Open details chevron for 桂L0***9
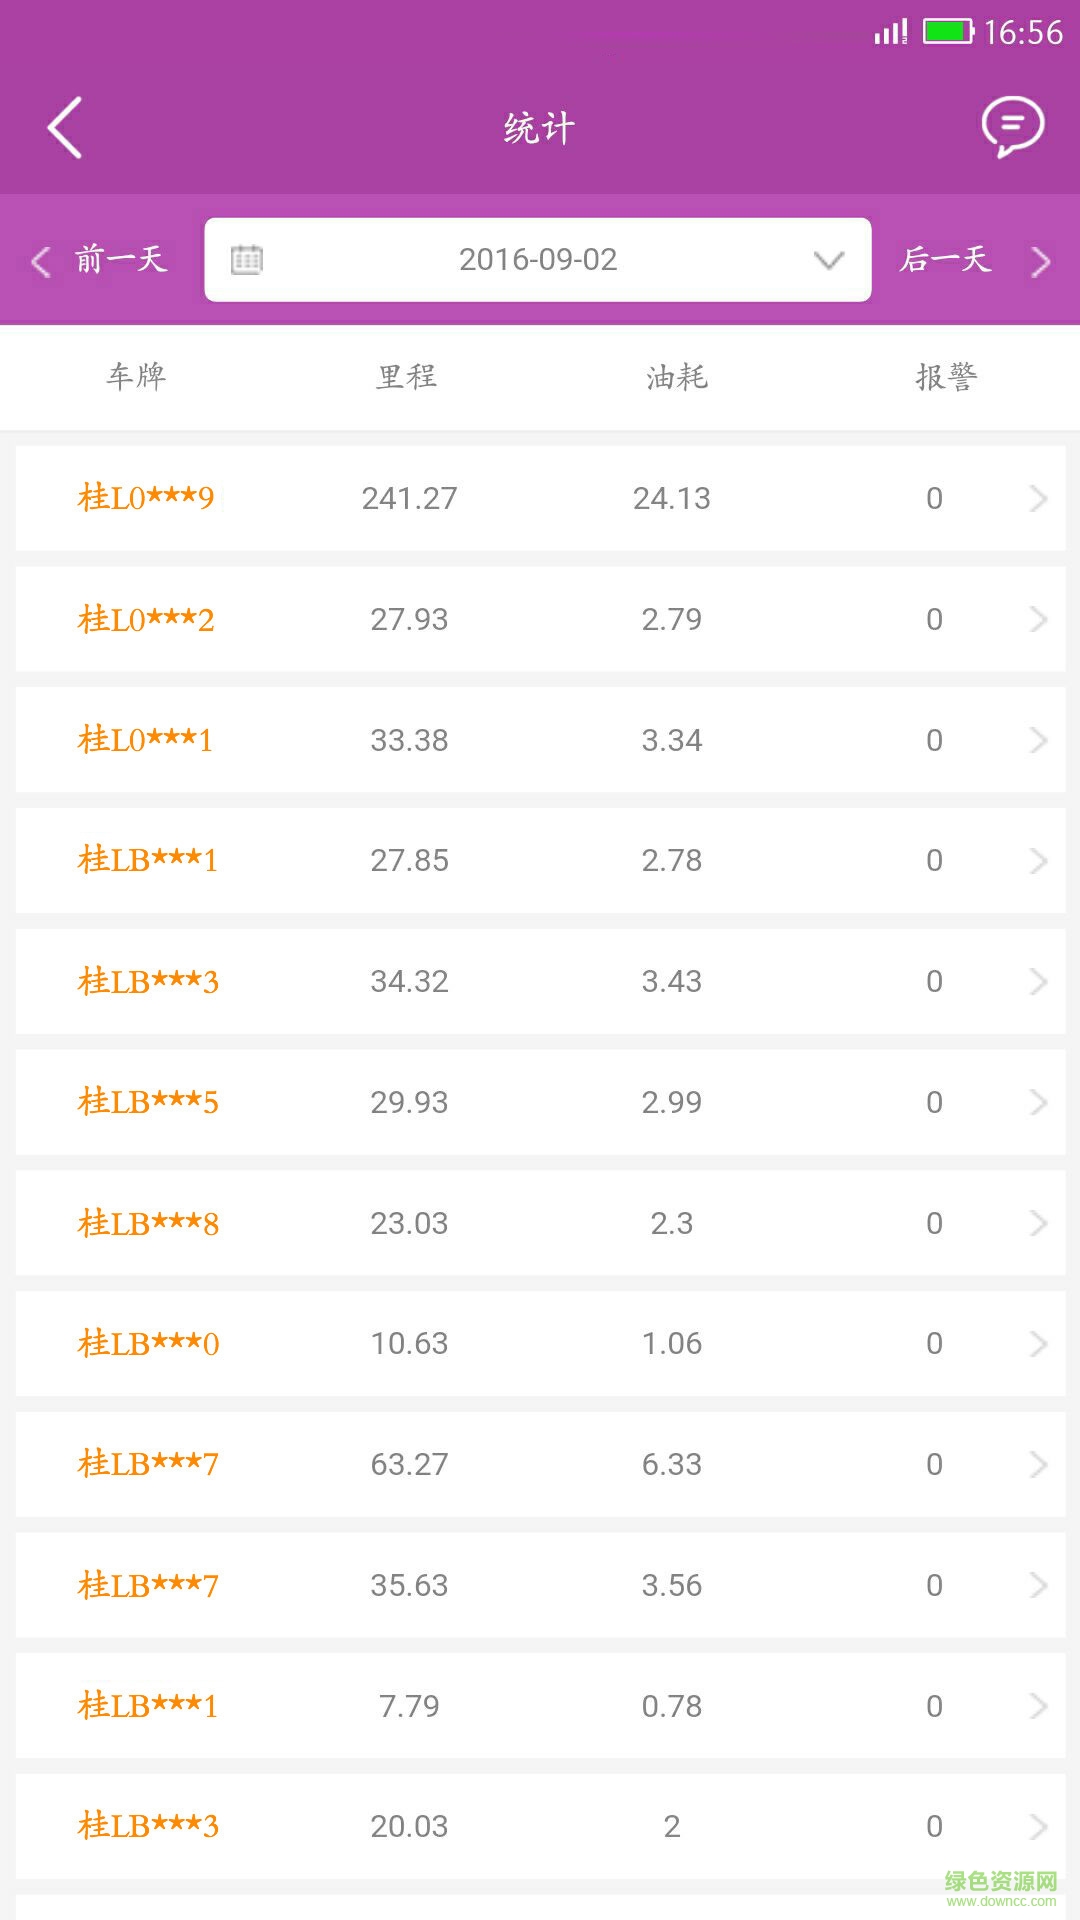Image resolution: width=1080 pixels, height=1920 pixels. point(1038,498)
